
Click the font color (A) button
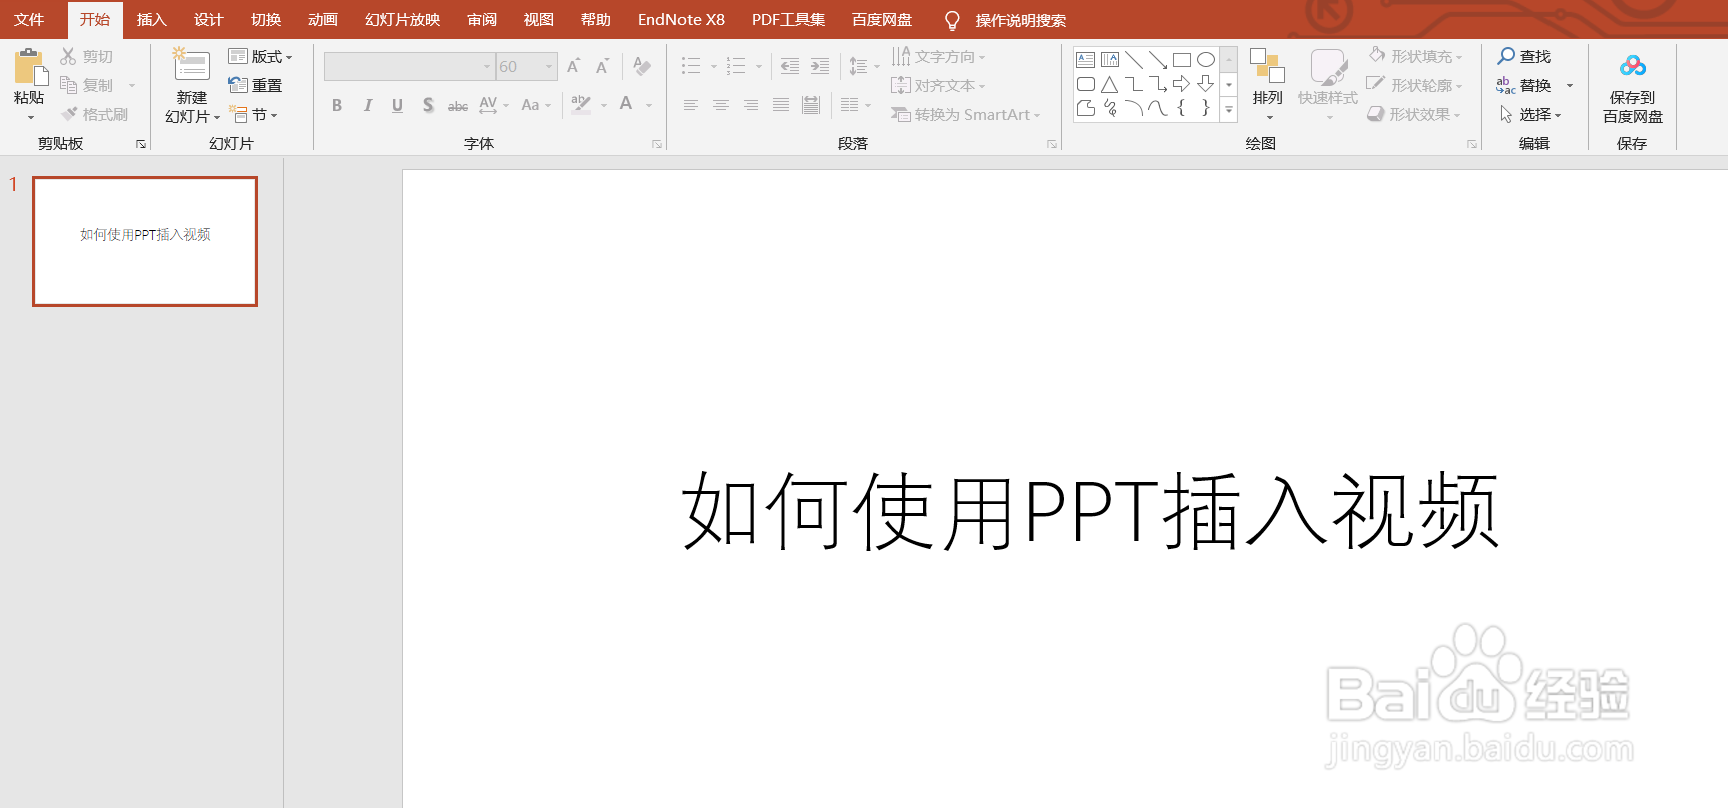point(626,104)
